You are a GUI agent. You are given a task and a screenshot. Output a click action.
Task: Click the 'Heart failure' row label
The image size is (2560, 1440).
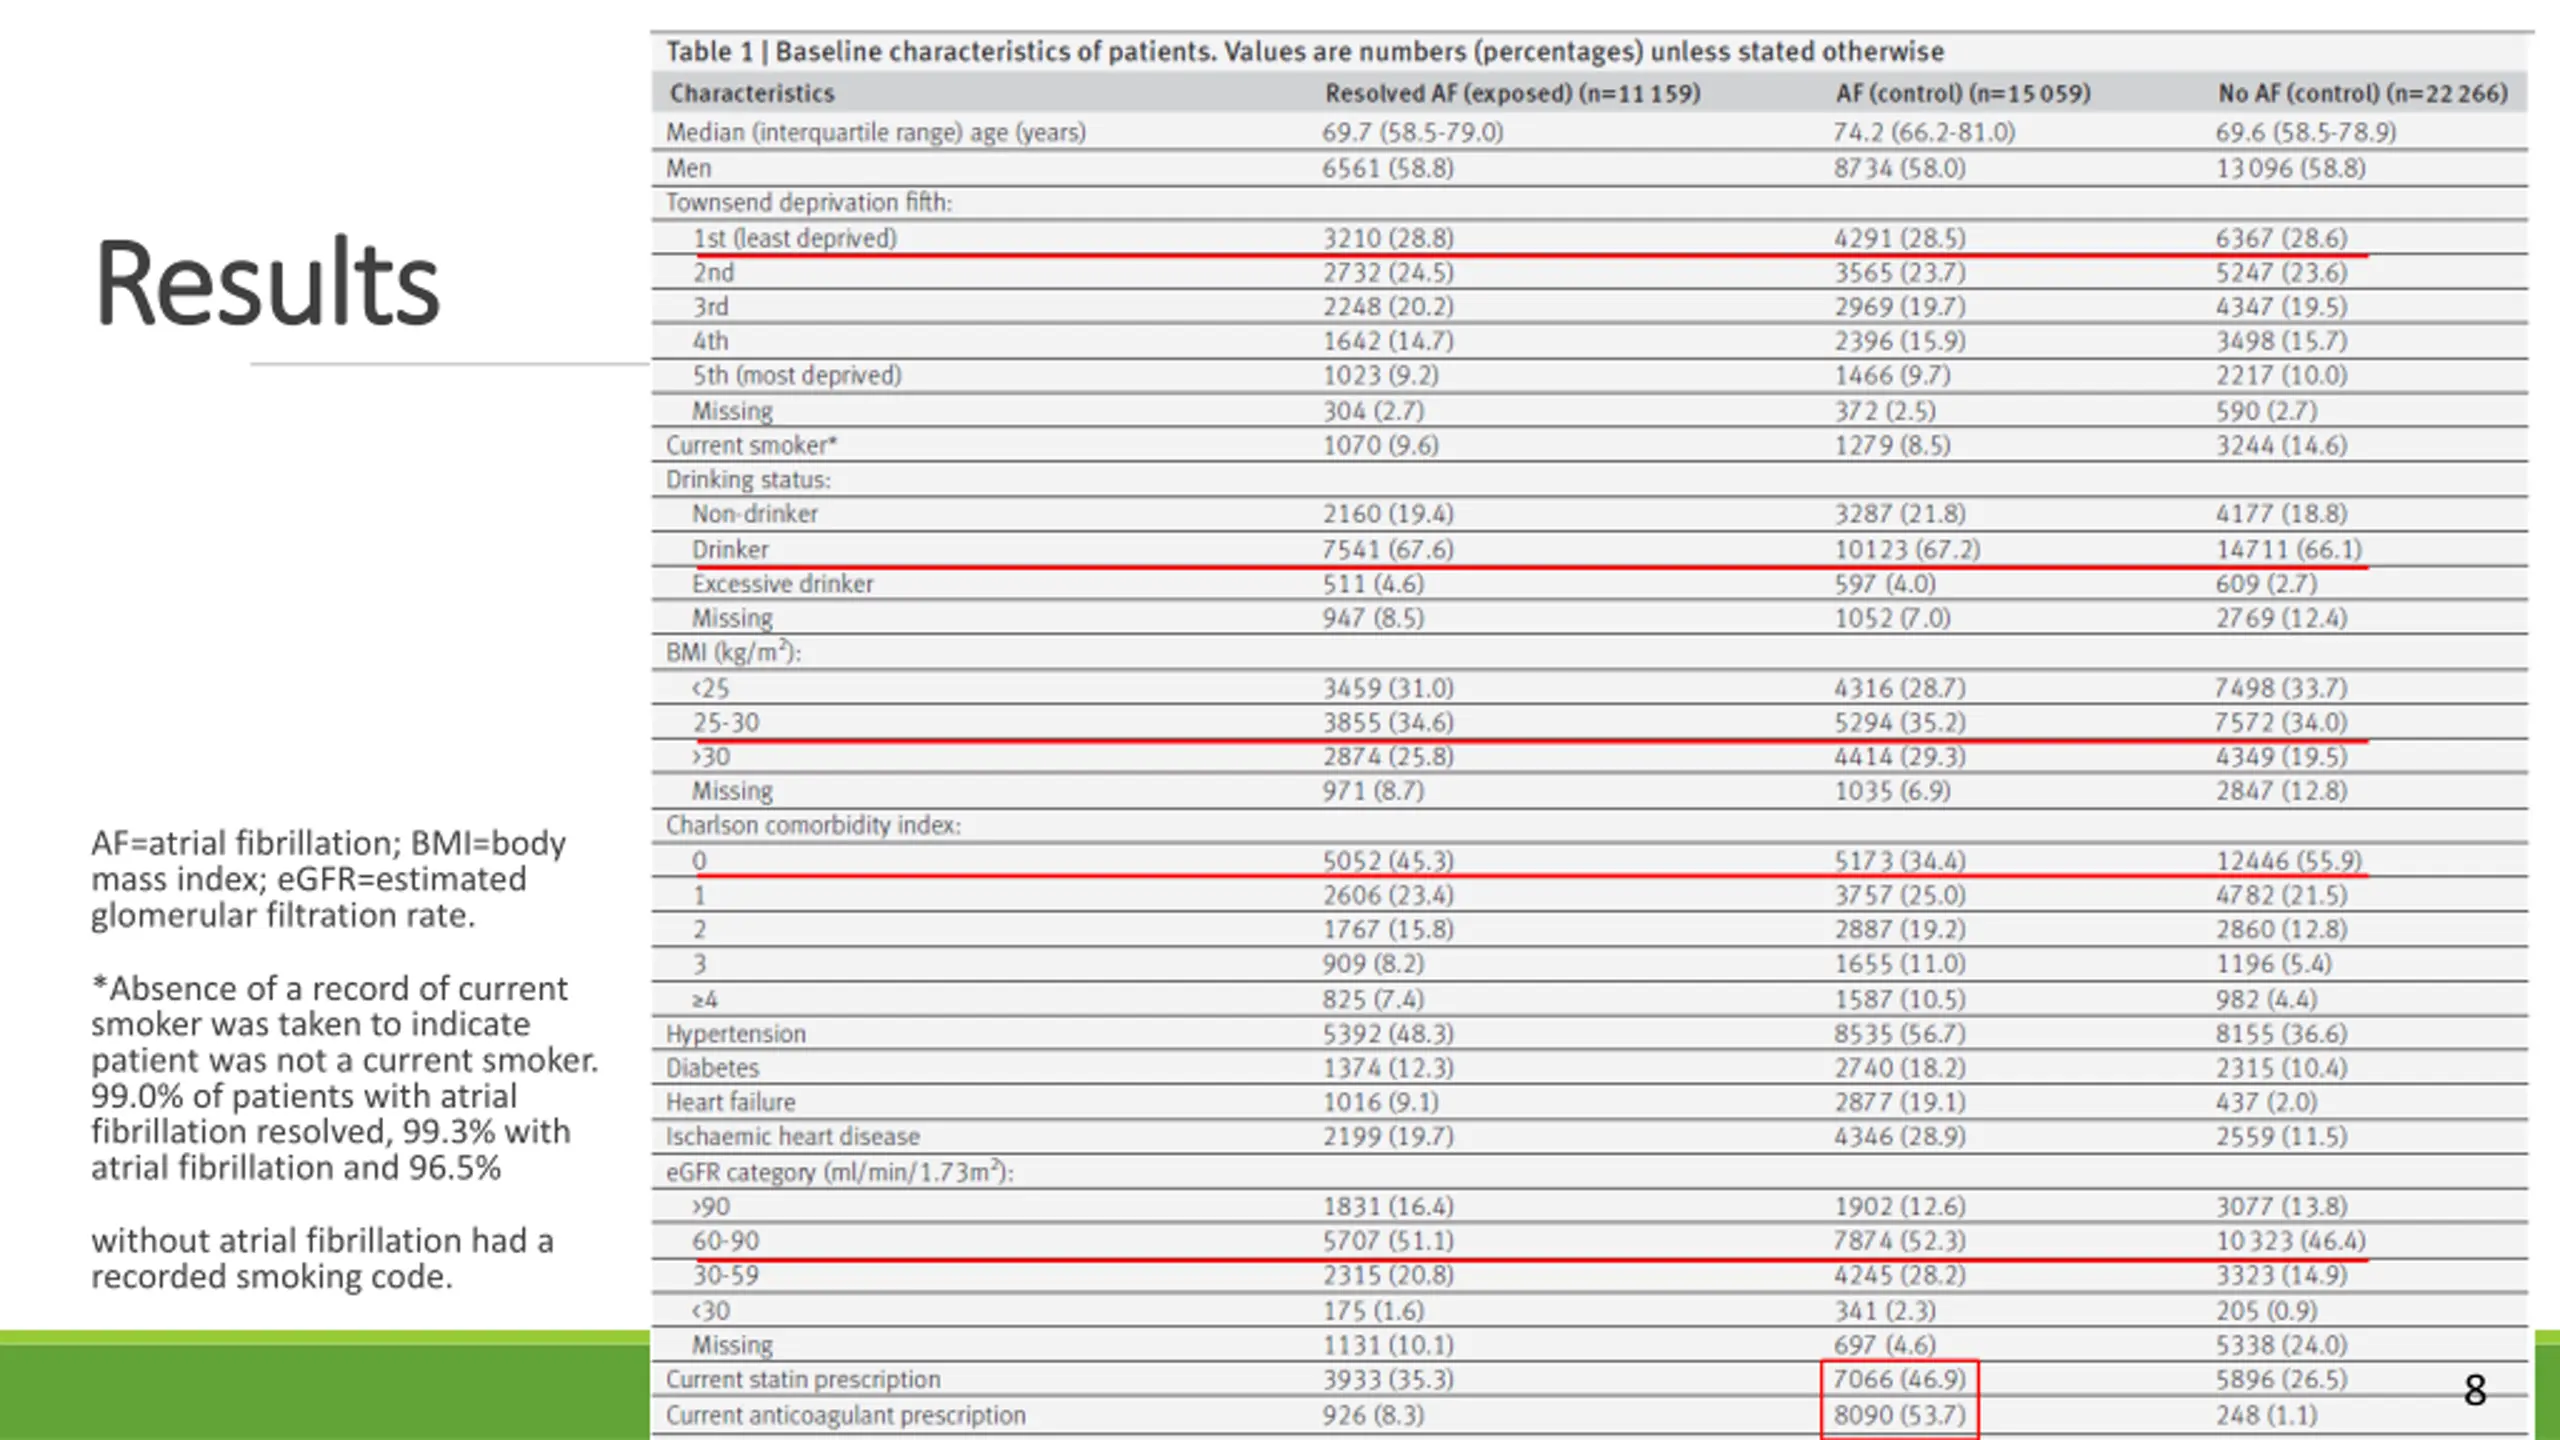731,1103
